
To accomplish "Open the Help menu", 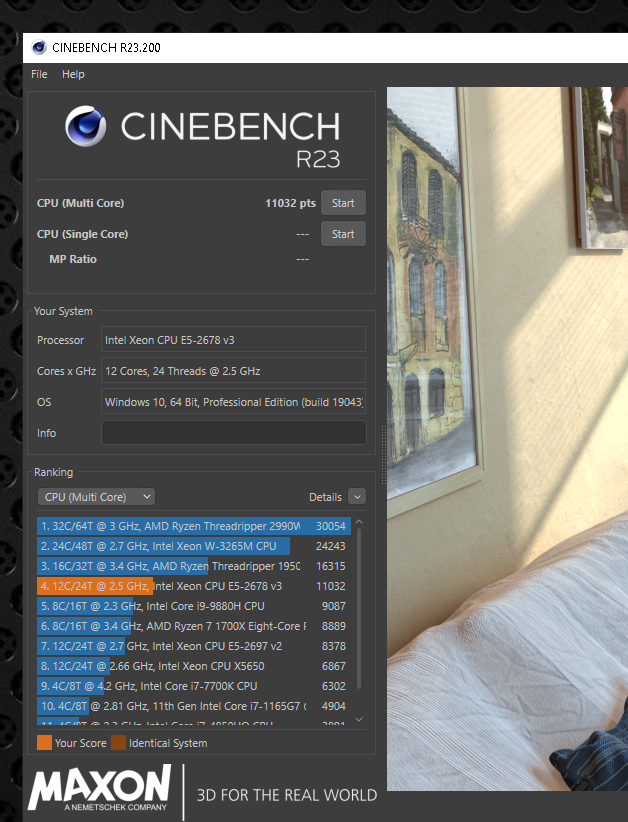I will coord(73,74).
